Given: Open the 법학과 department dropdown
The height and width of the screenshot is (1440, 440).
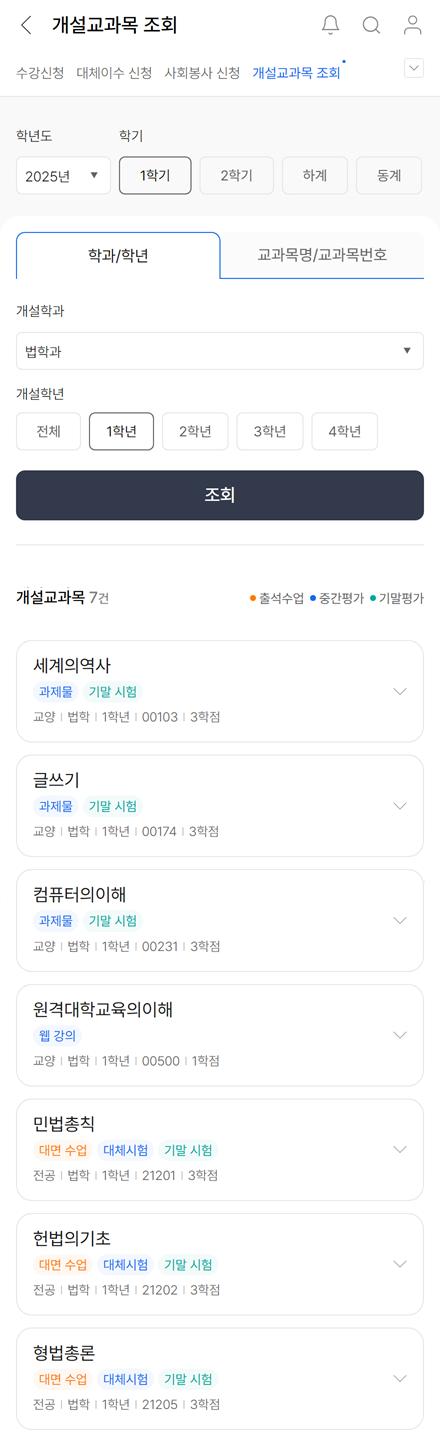Looking at the screenshot, I should pos(220,351).
